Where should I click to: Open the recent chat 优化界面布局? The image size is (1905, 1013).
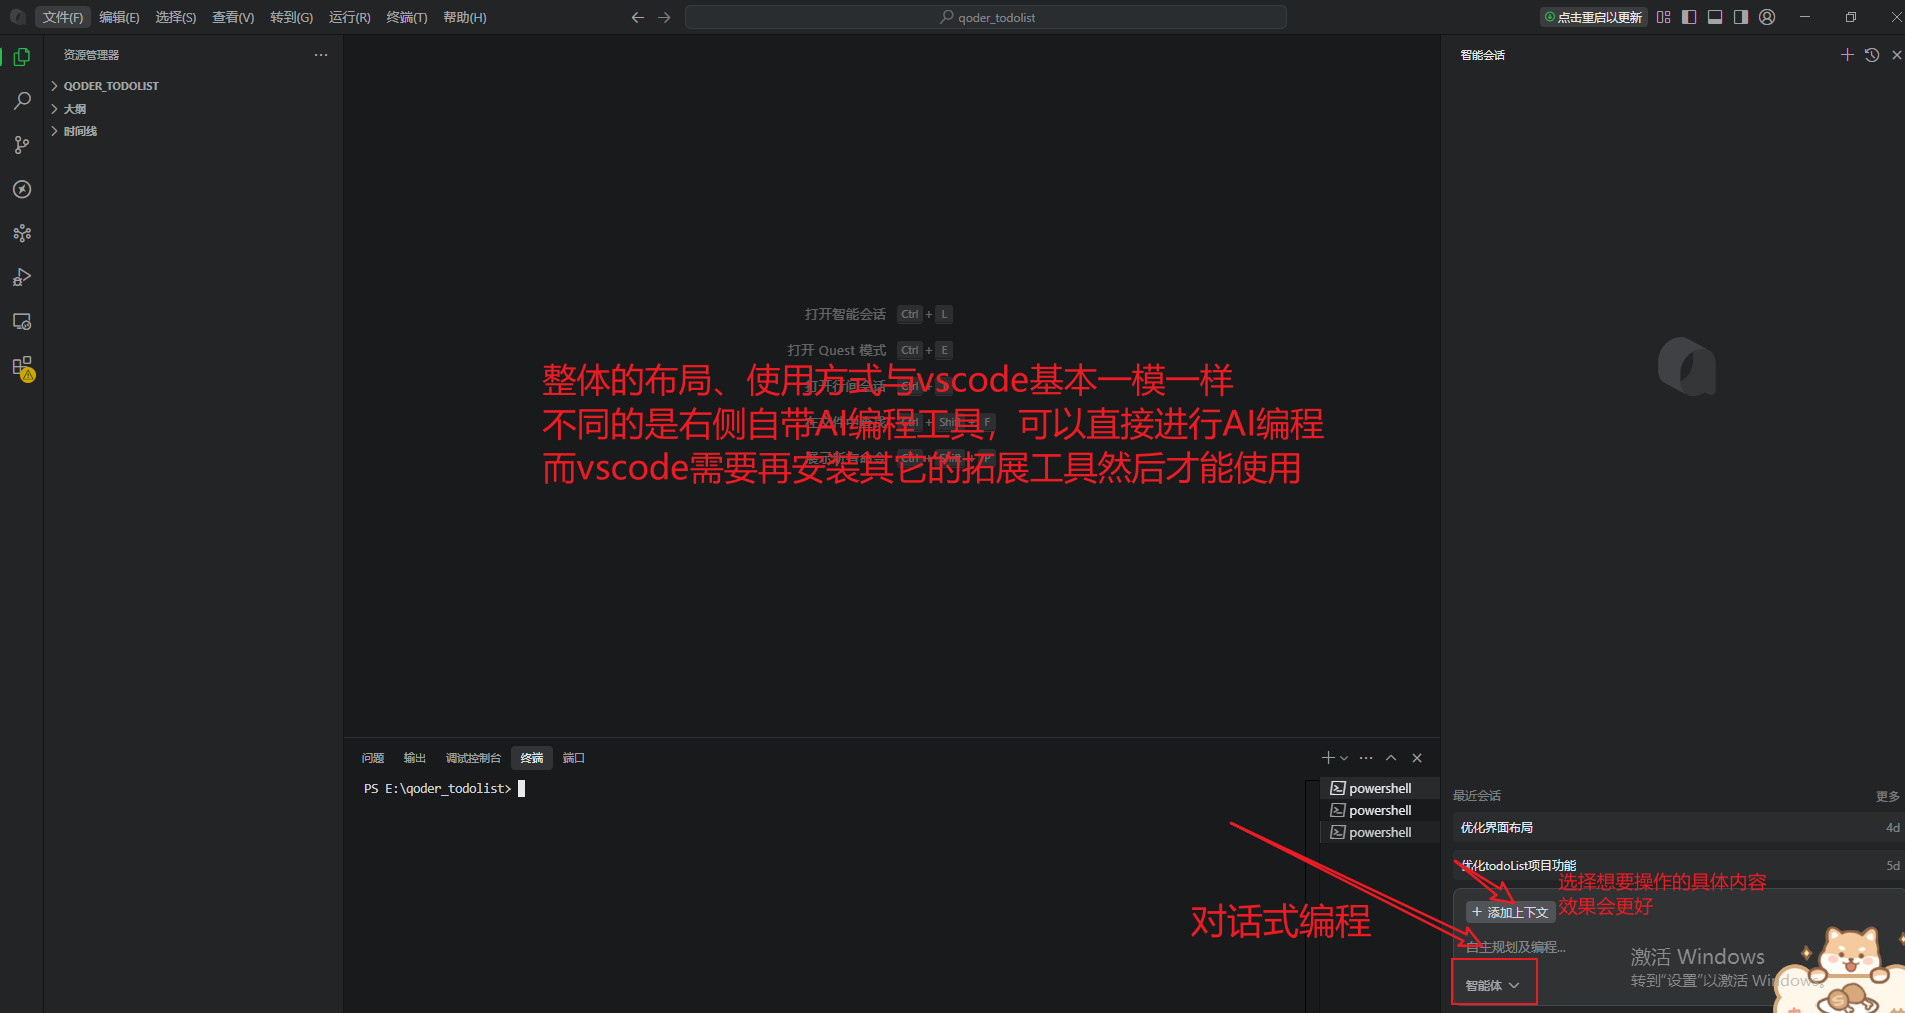[x=1679, y=828]
